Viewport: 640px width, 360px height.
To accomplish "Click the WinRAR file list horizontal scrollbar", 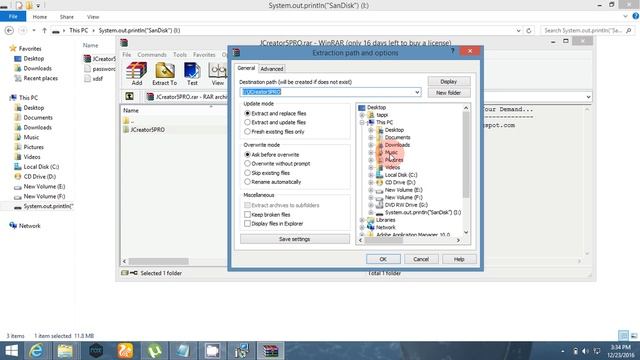I will [158, 261].
